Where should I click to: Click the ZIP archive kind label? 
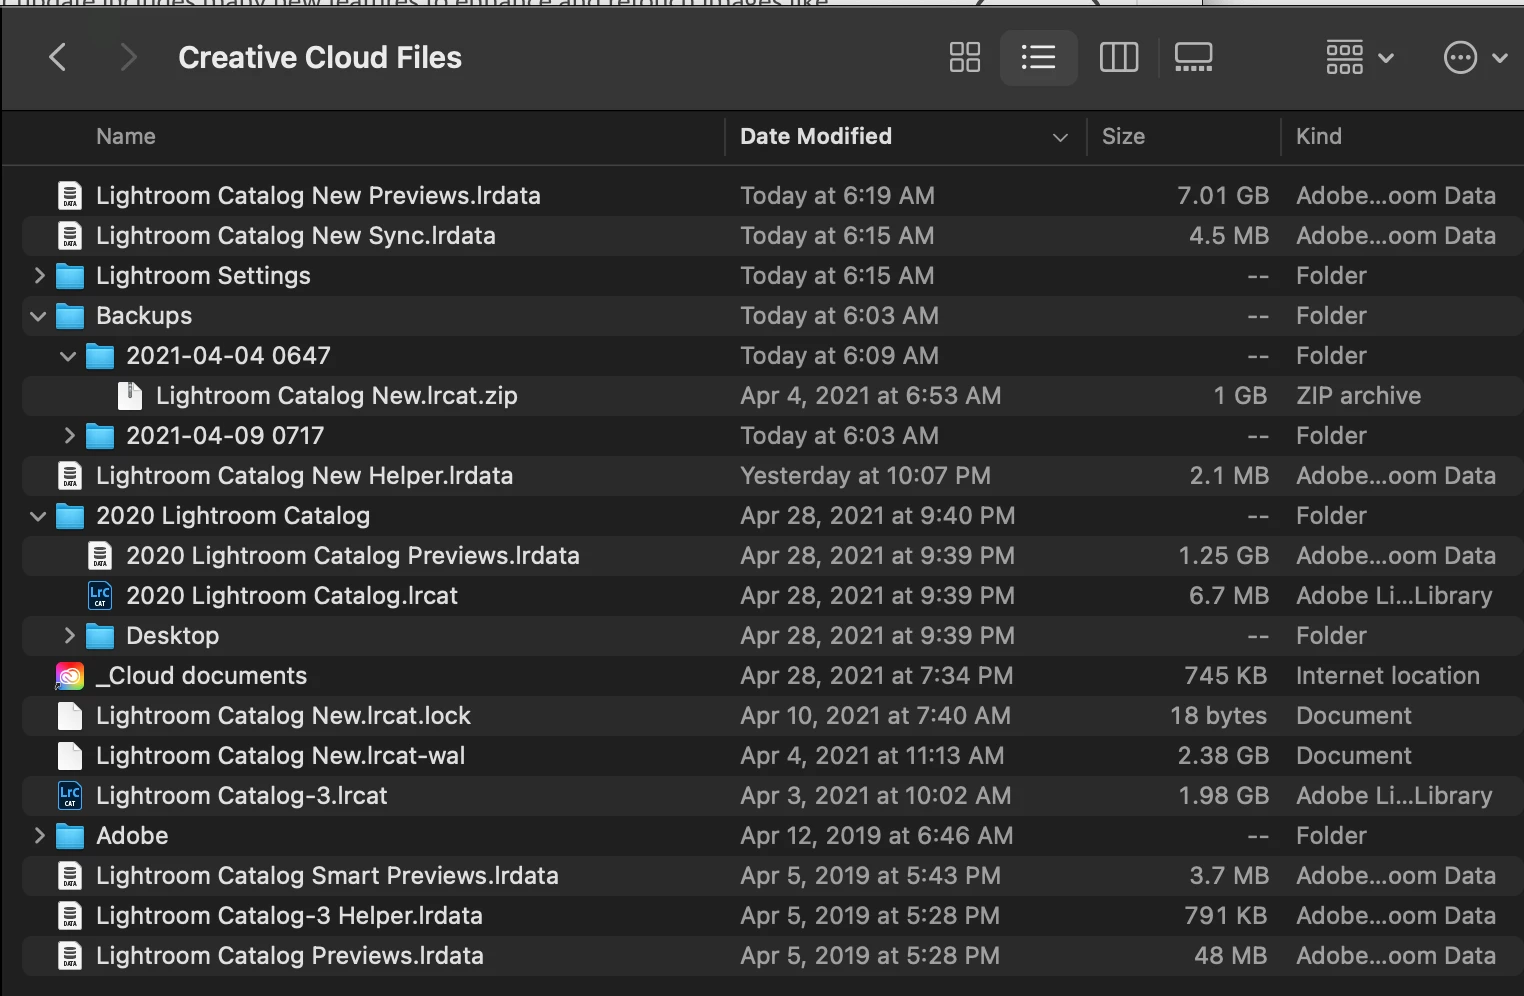(x=1358, y=396)
